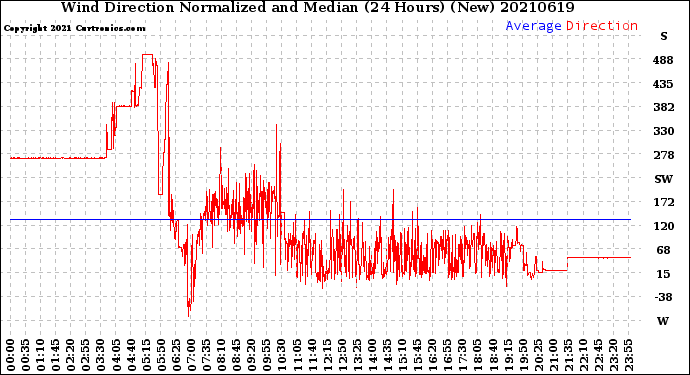Click the 'W' y-axis label

[x=663, y=321]
